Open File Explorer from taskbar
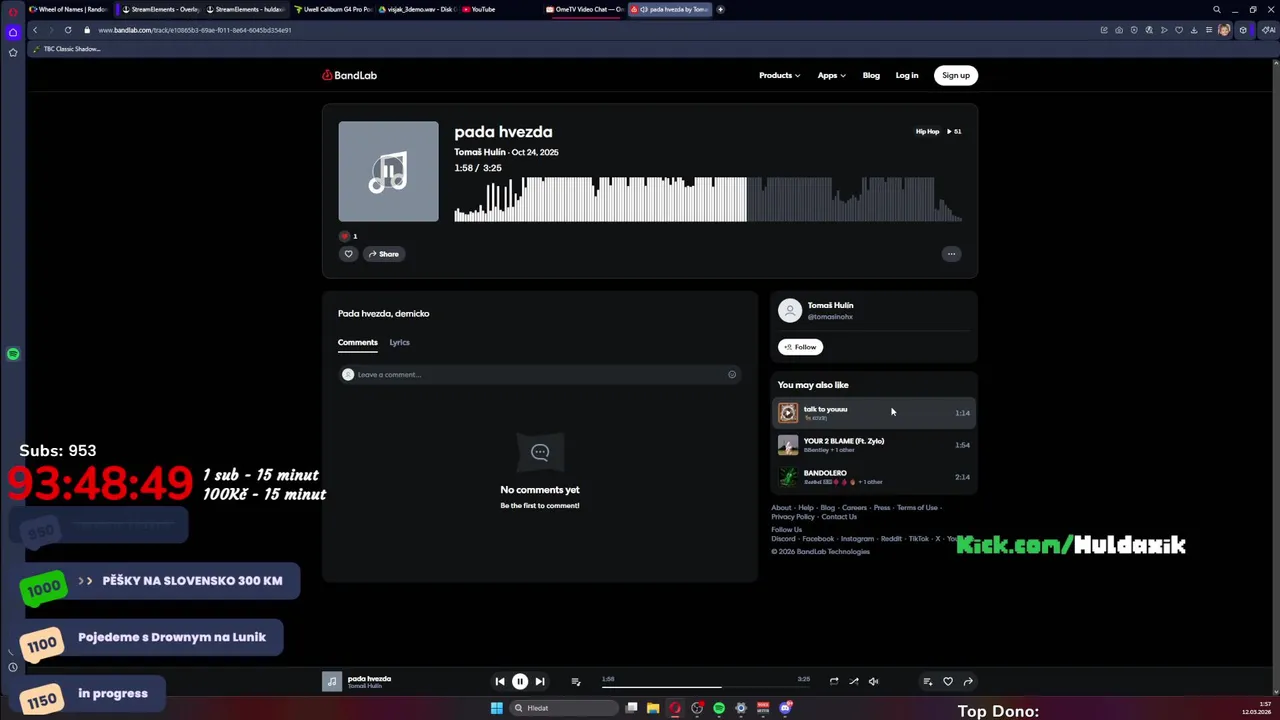1280x720 pixels. (653, 708)
